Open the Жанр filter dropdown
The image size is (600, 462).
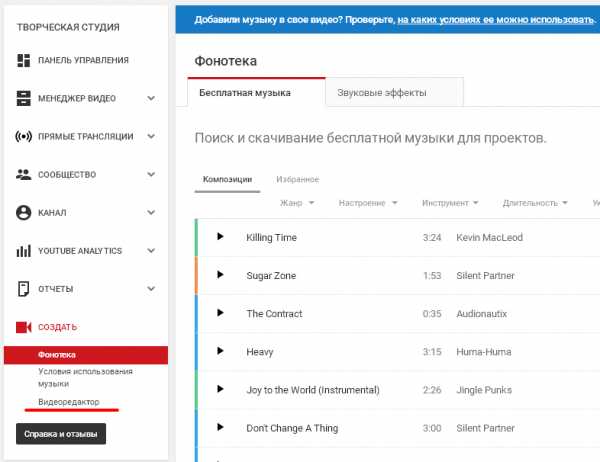click(x=297, y=203)
